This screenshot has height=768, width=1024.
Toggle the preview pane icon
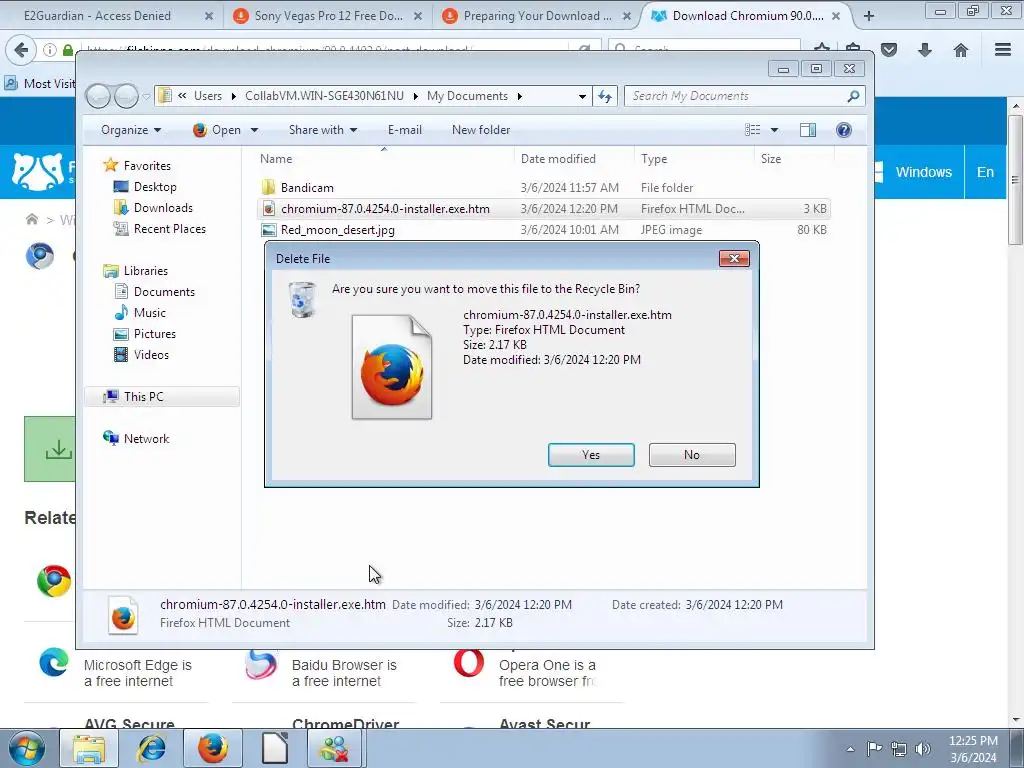point(808,130)
